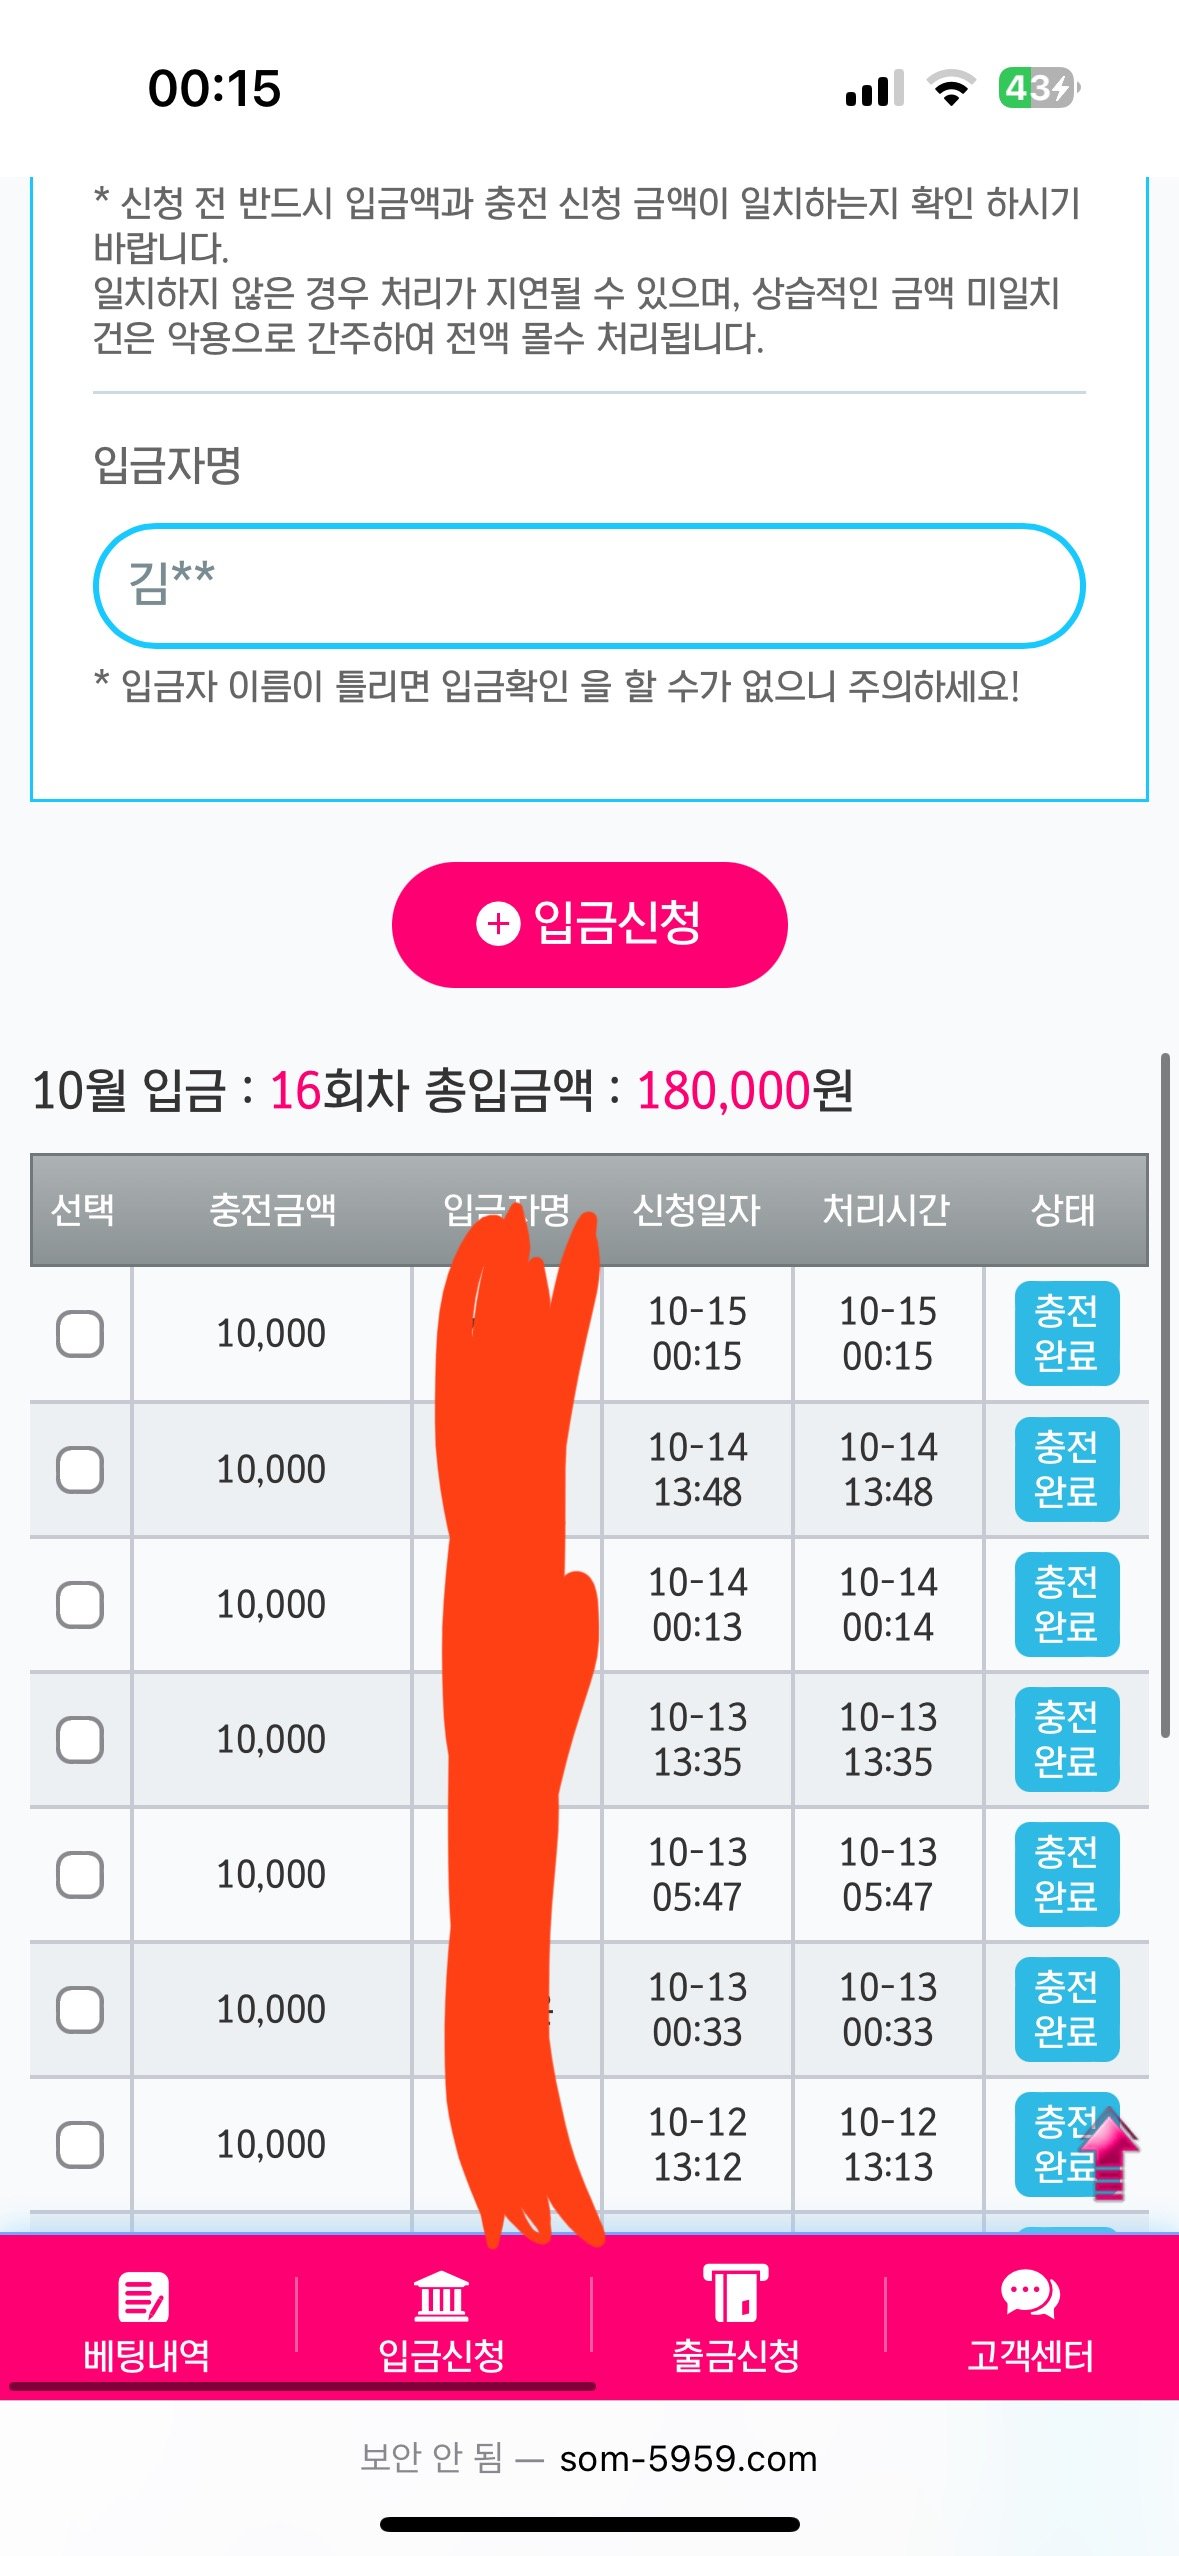The image size is (1179, 2556).
Task: Tap the betting history document icon
Action: pos(144,2296)
